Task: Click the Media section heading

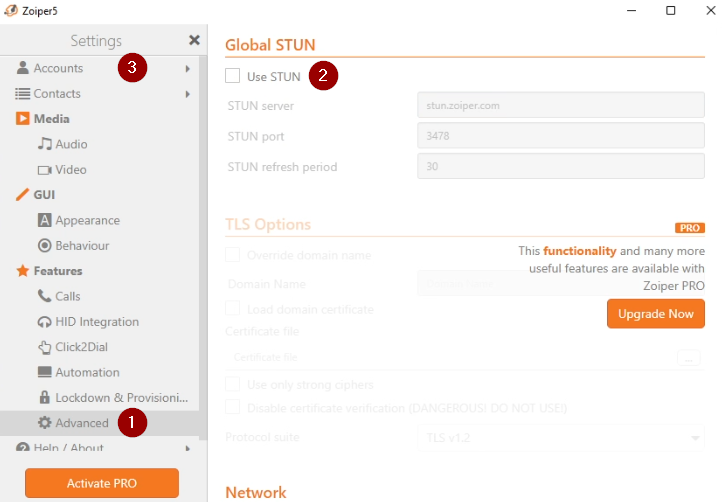Action: (52, 119)
